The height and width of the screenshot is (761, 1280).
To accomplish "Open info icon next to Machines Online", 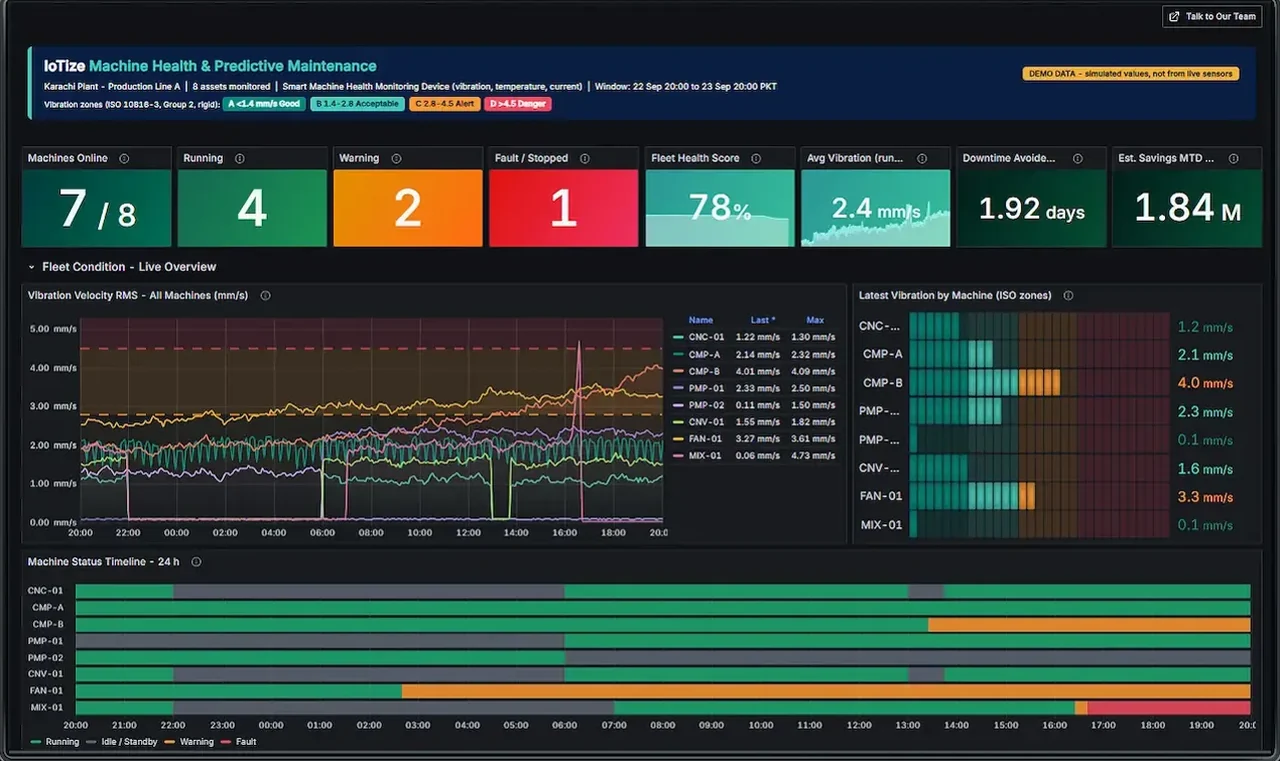I will 124,158.
